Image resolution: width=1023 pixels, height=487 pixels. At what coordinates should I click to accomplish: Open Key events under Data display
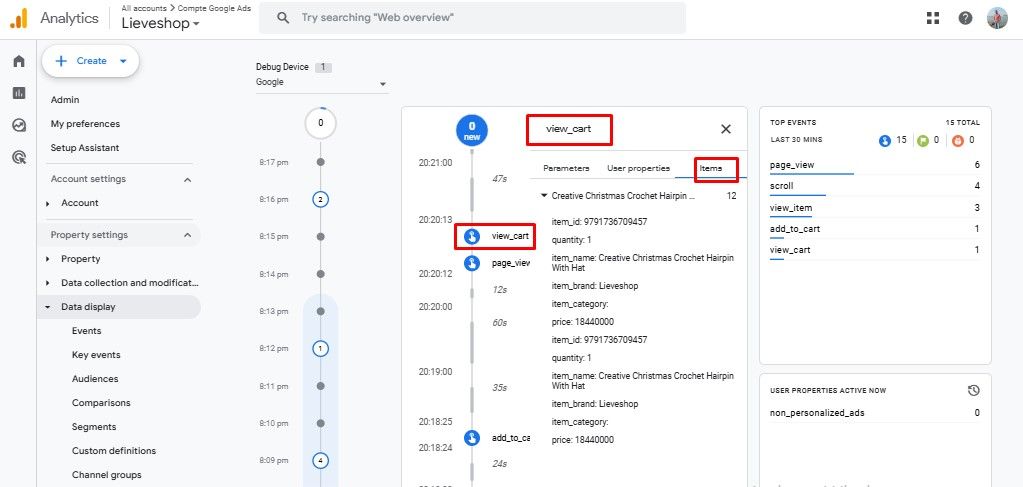(x=96, y=355)
